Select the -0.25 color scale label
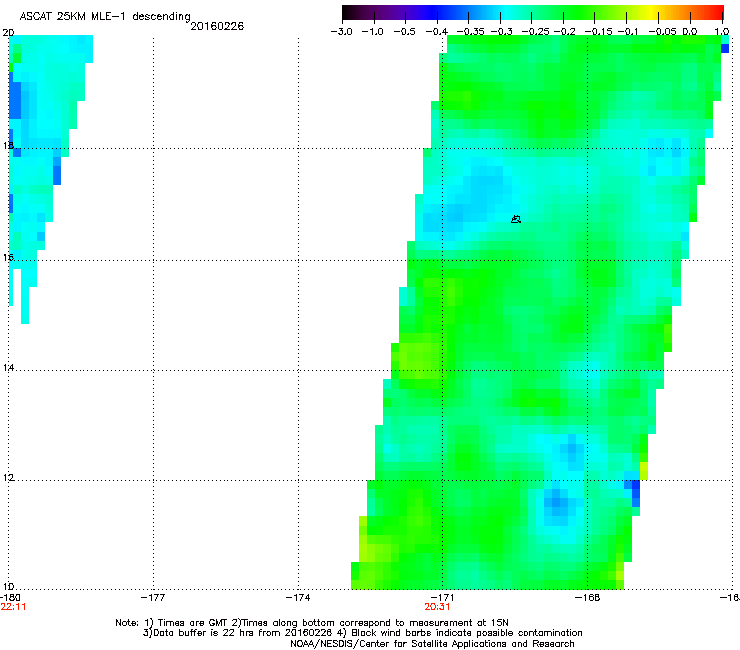 point(535,32)
